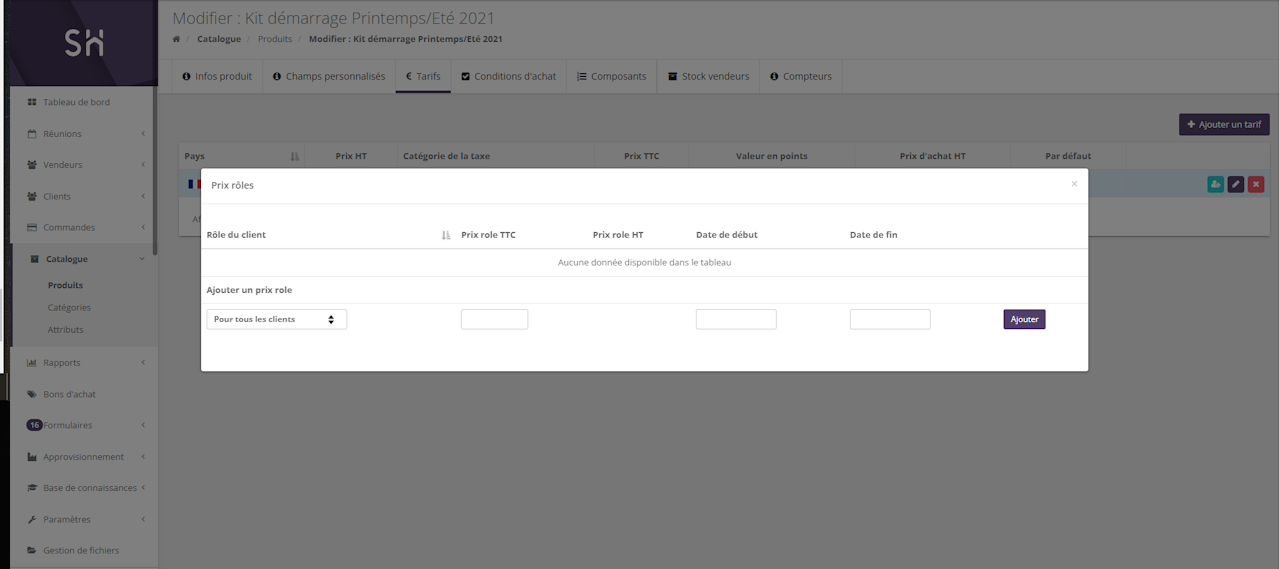Open Catégories in the Catalogue submenu
The width and height of the screenshot is (1280, 569).
(x=69, y=307)
